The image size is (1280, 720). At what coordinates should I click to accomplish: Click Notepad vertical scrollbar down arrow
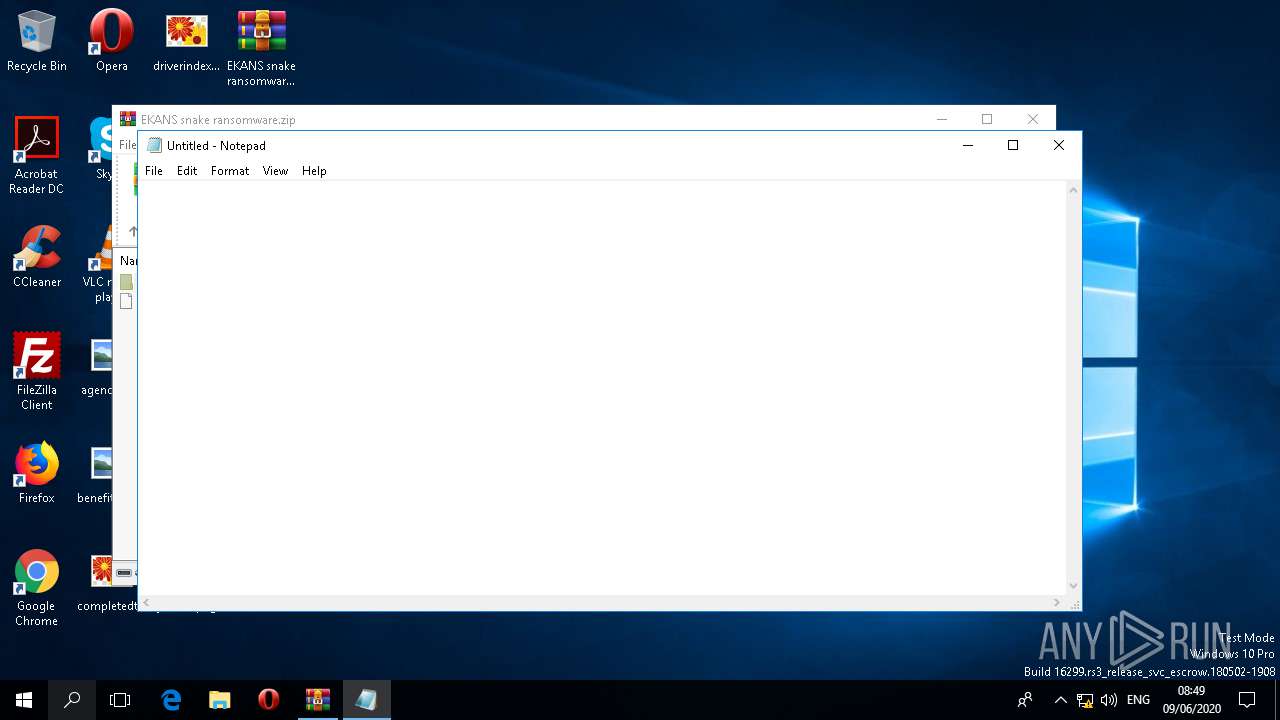tap(1074, 586)
